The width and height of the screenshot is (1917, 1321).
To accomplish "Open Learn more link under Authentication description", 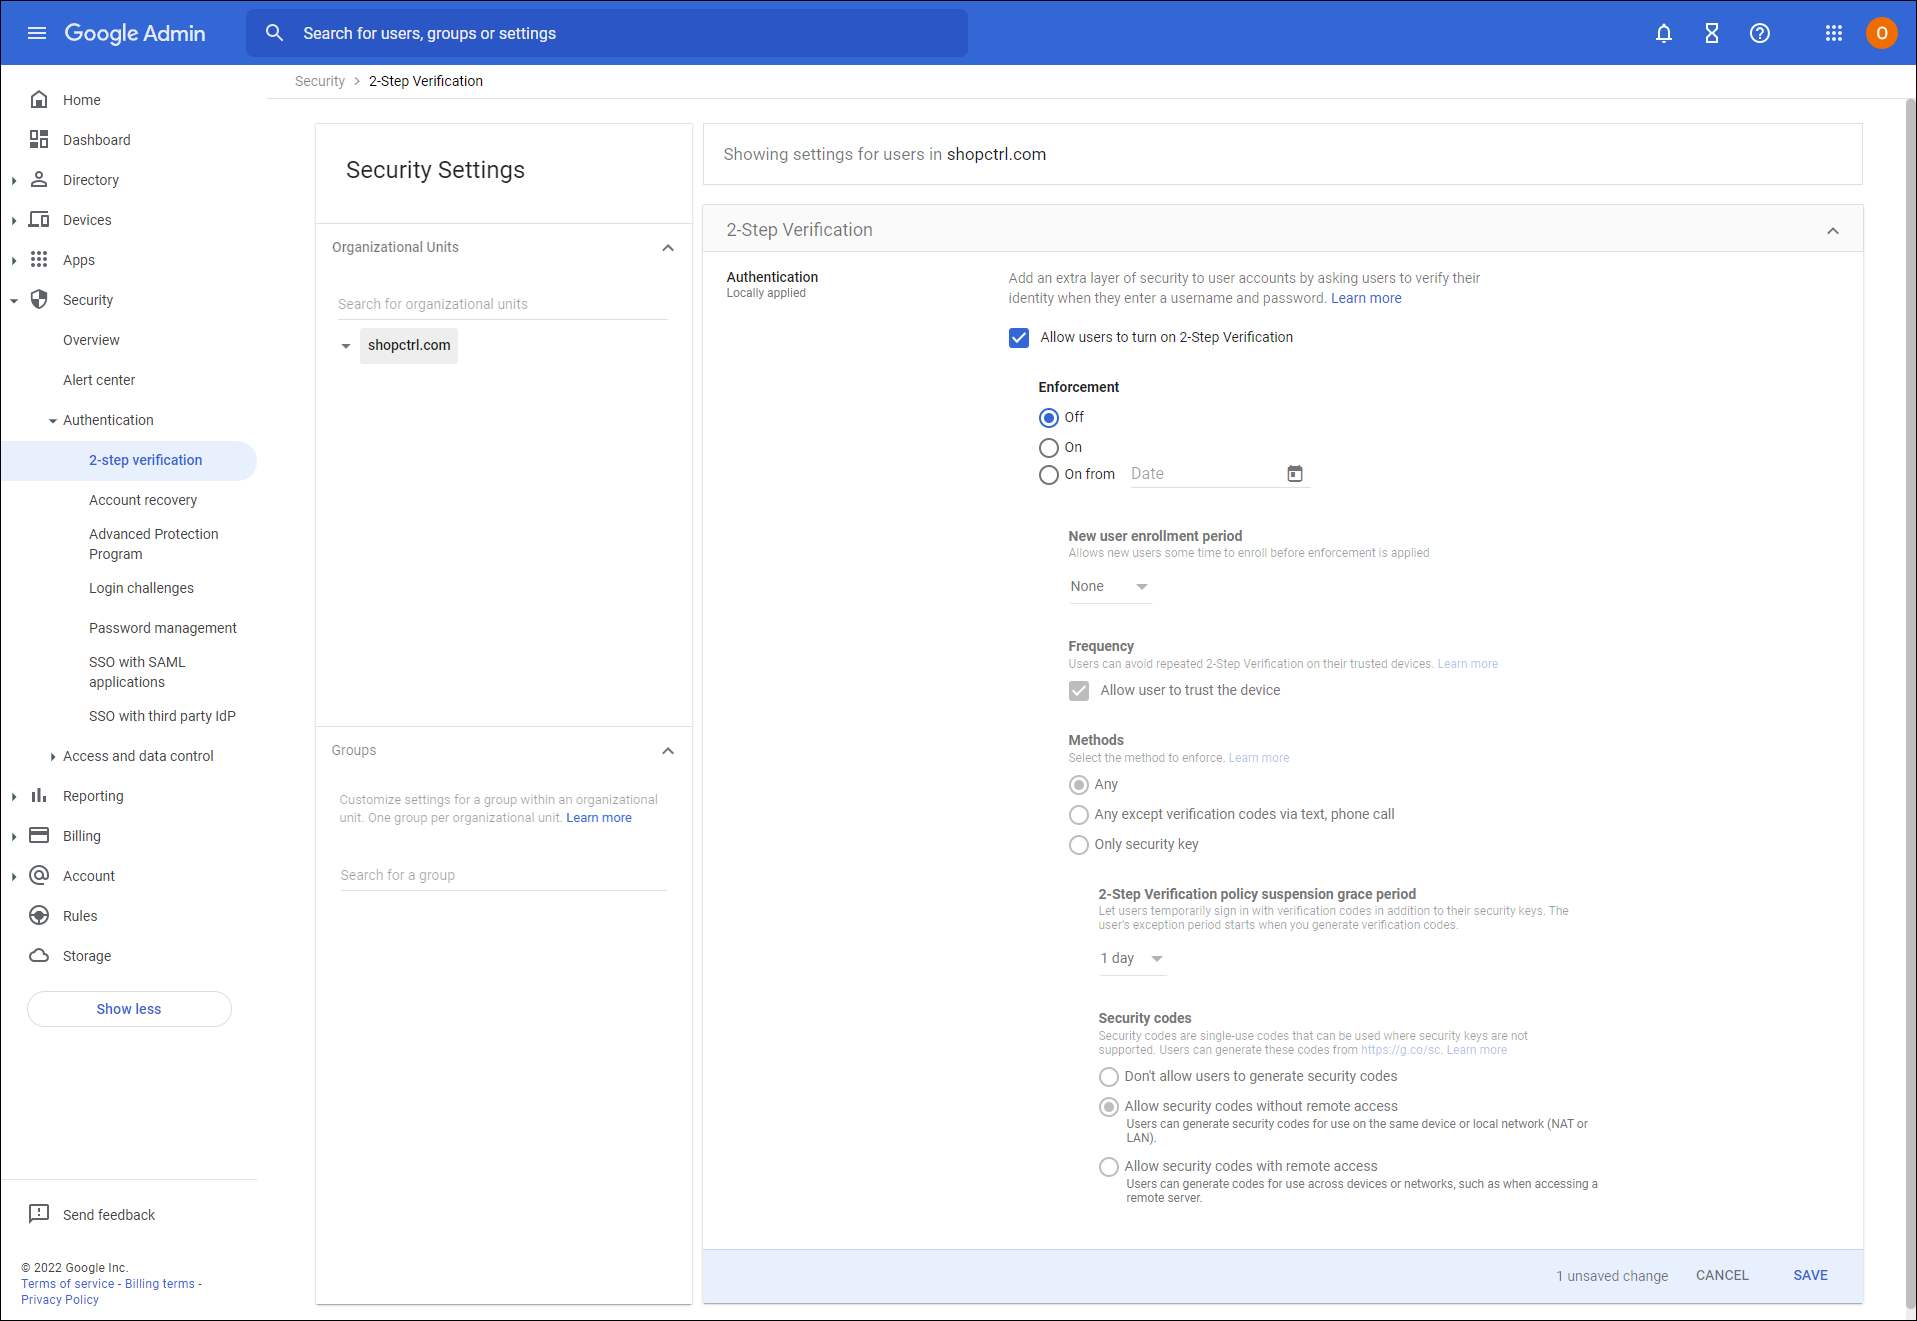I will coord(1366,298).
